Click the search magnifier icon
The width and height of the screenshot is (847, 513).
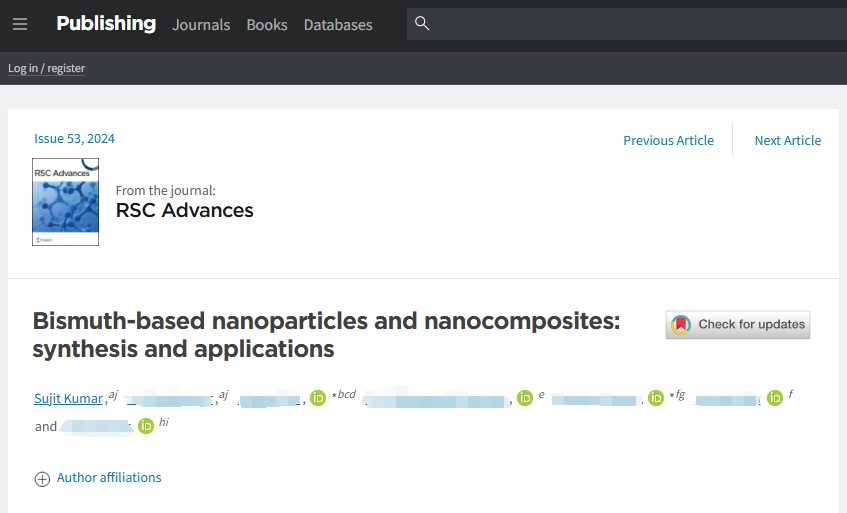[422, 24]
